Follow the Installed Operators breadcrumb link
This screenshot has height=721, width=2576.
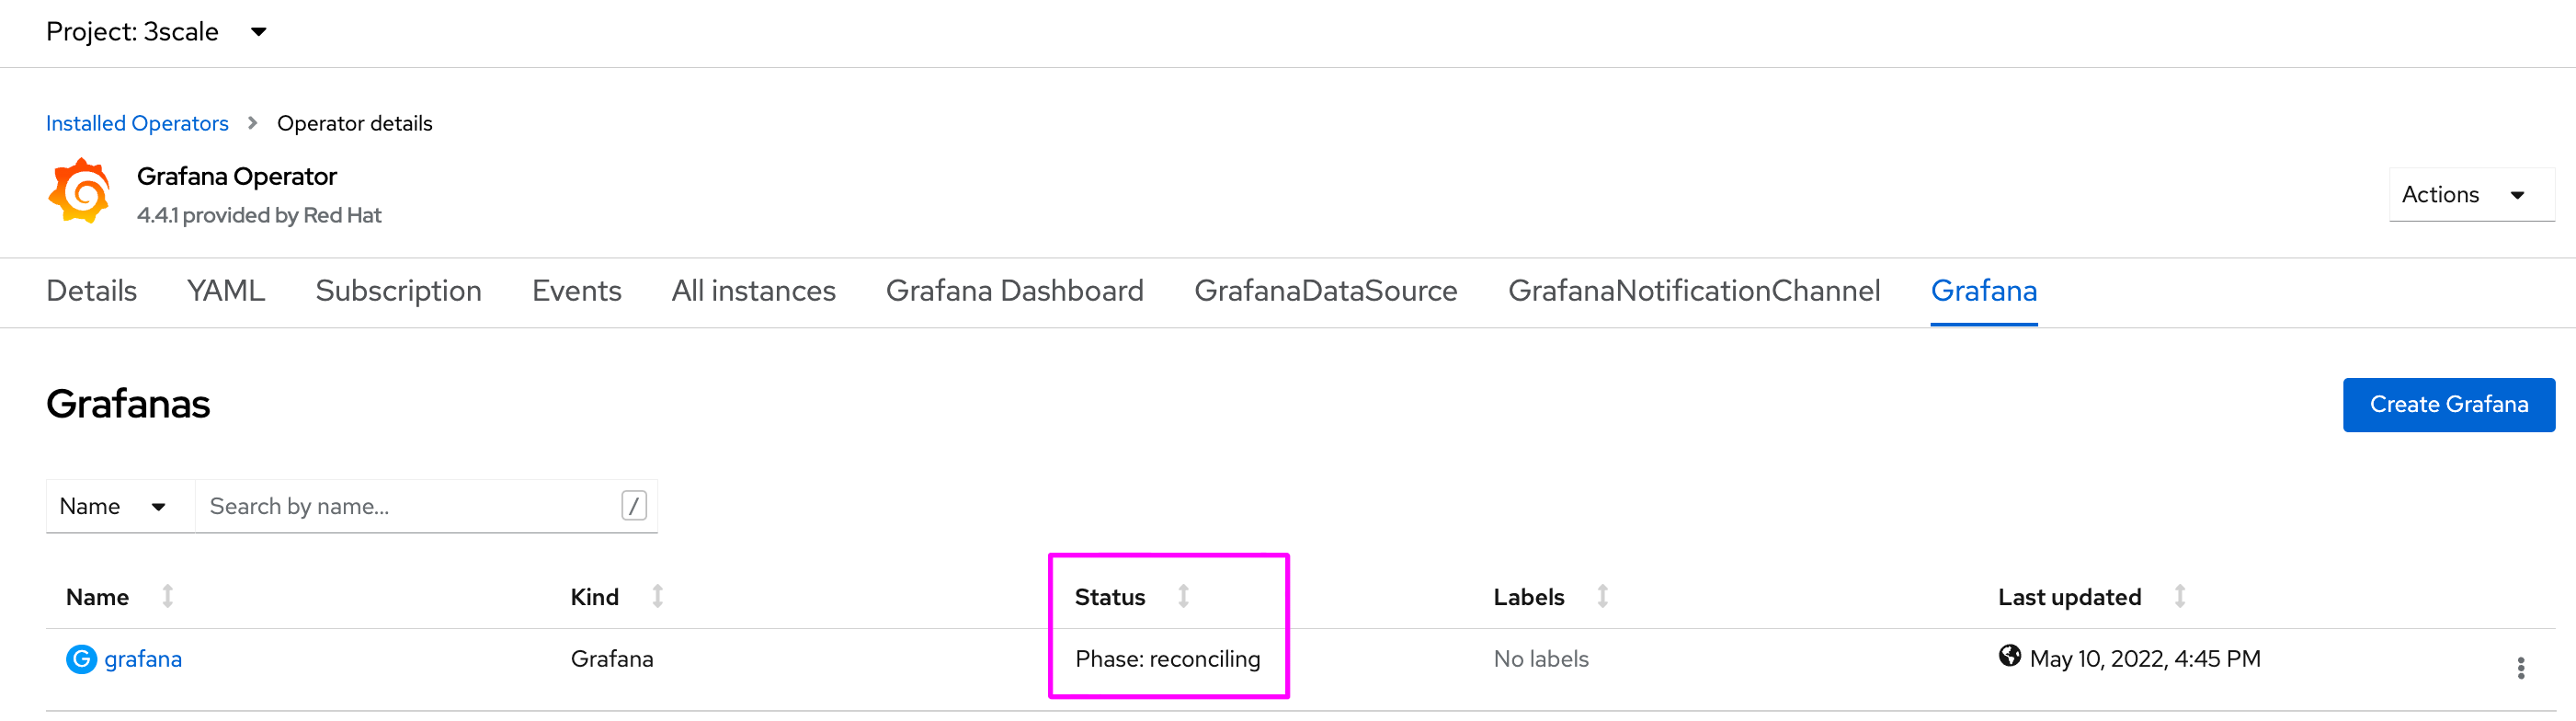(x=137, y=123)
